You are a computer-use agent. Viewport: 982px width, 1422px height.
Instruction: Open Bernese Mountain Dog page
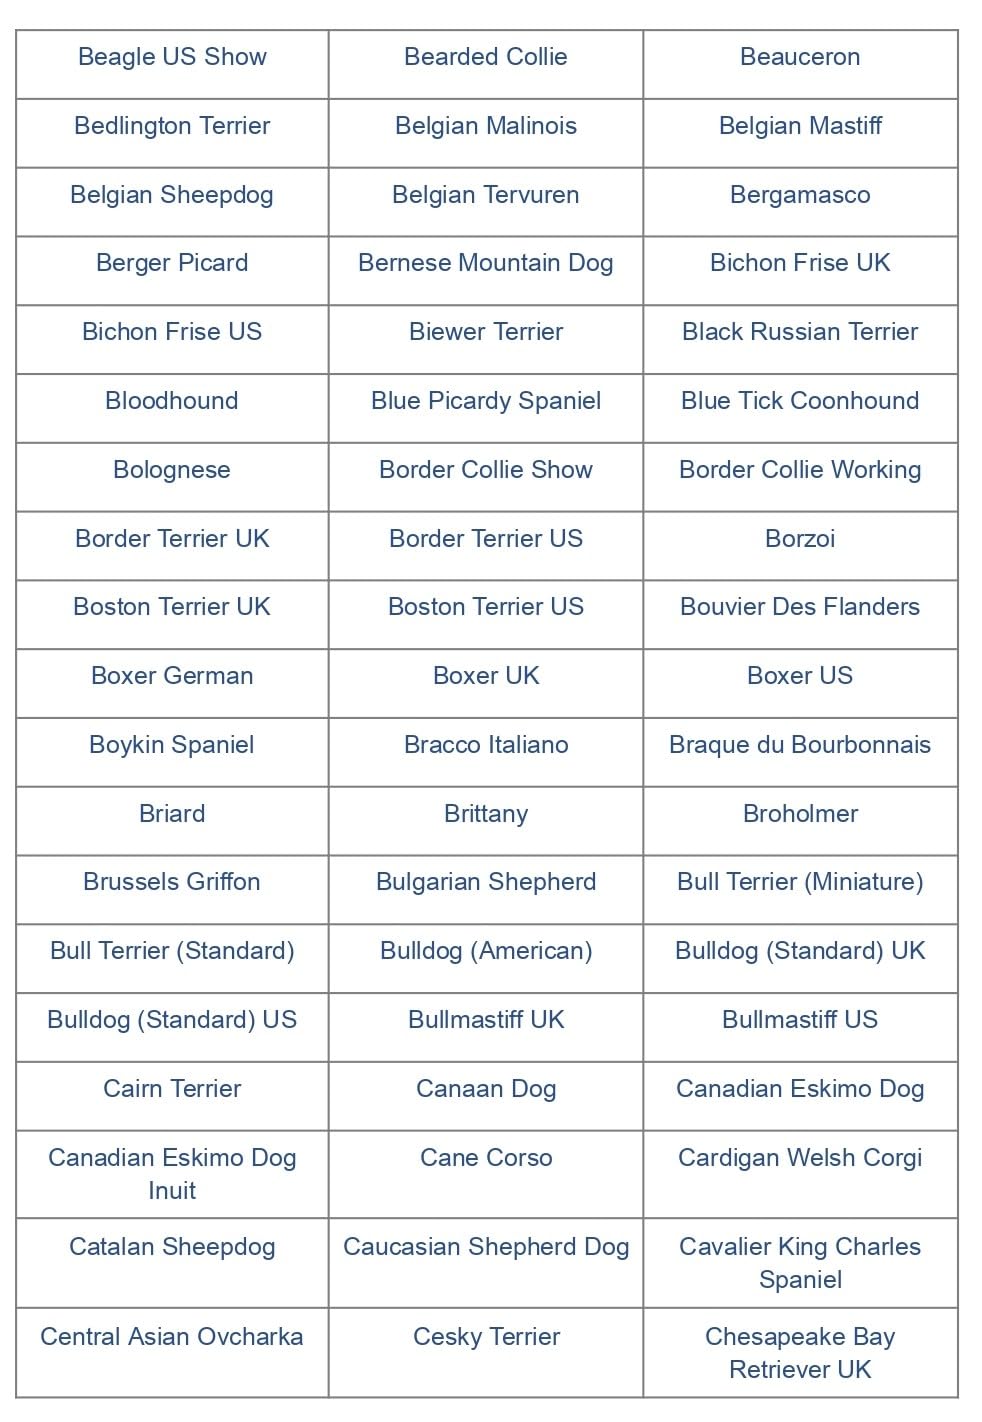(485, 263)
